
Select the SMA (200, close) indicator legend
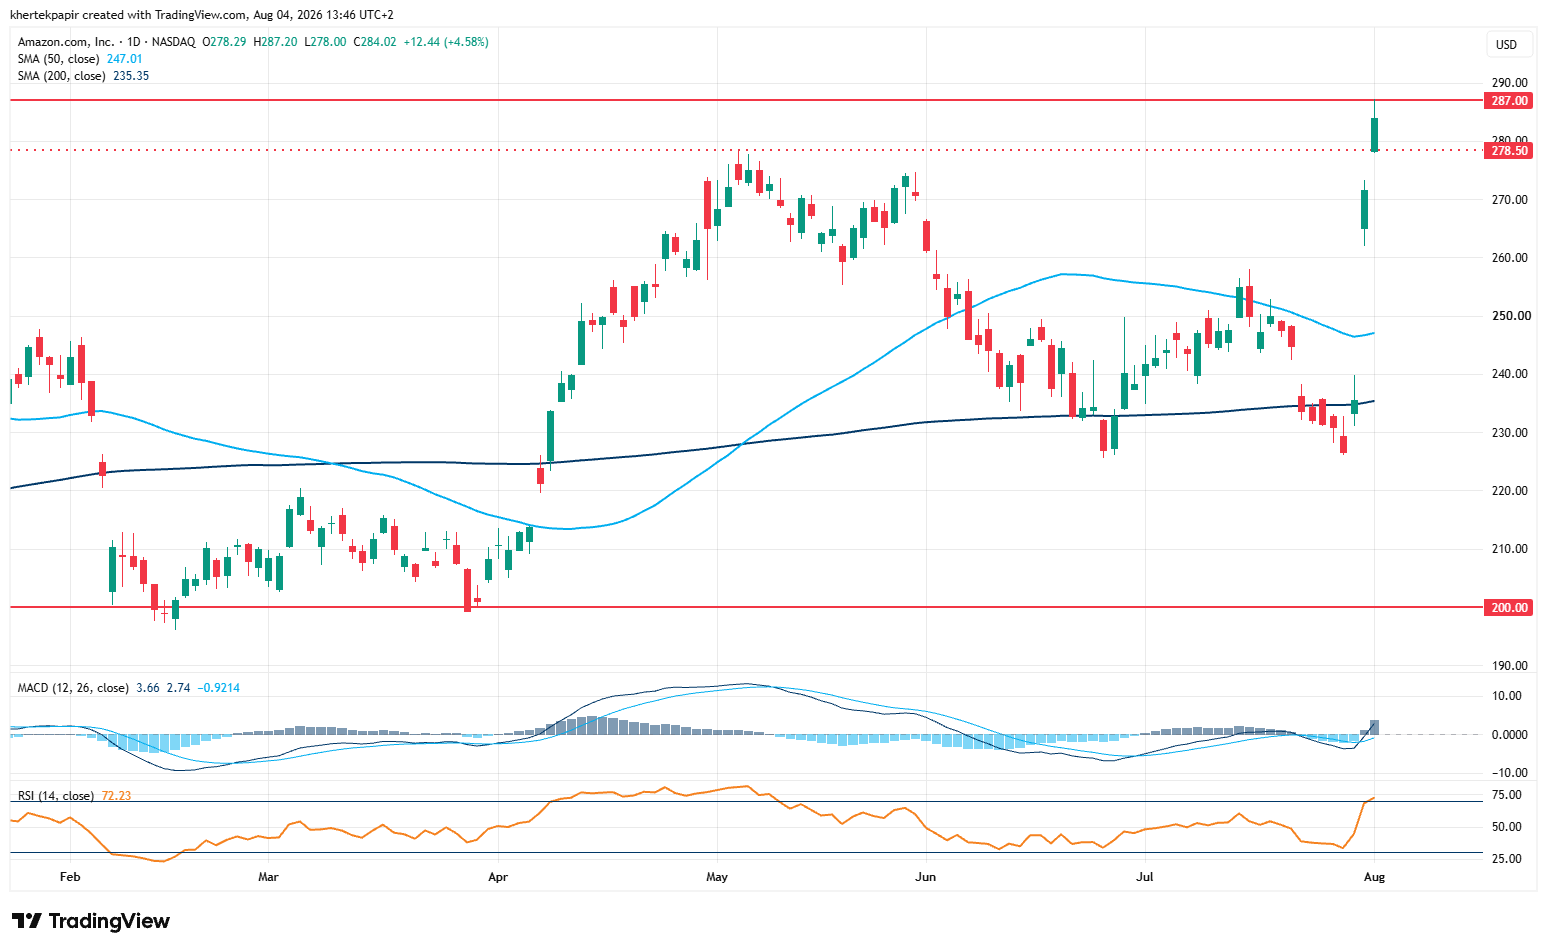click(x=62, y=76)
